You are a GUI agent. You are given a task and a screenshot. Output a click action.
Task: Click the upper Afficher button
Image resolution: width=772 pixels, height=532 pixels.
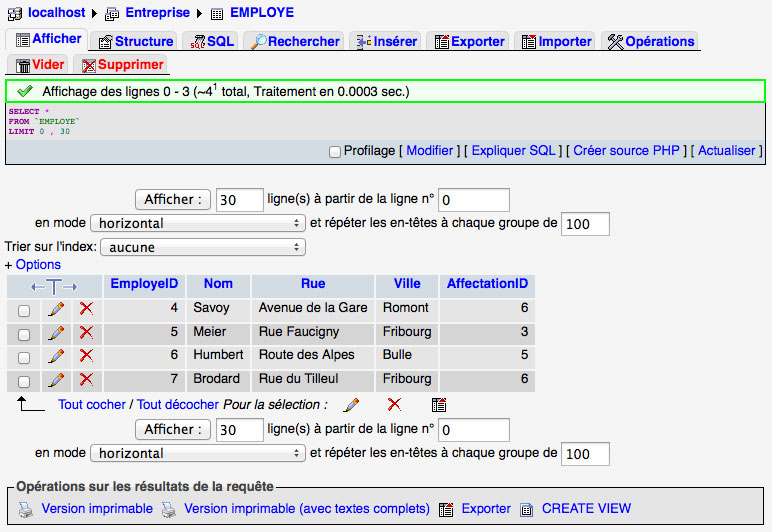coord(173,199)
